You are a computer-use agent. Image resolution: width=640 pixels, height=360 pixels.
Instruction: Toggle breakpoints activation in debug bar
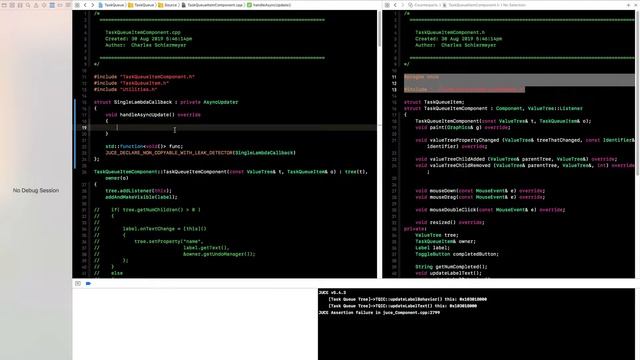(x=88, y=283)
